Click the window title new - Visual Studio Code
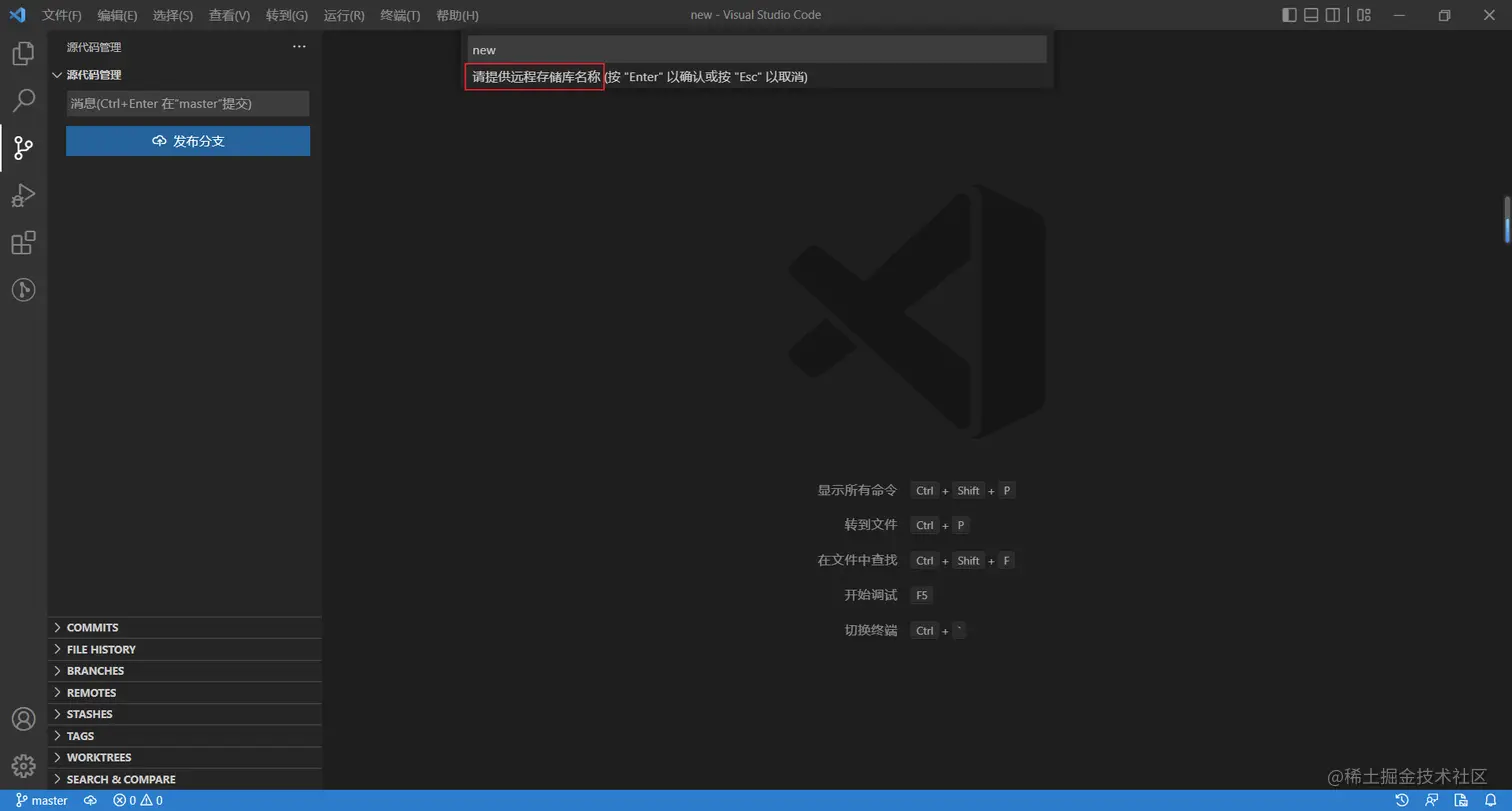 click(755, 15)
